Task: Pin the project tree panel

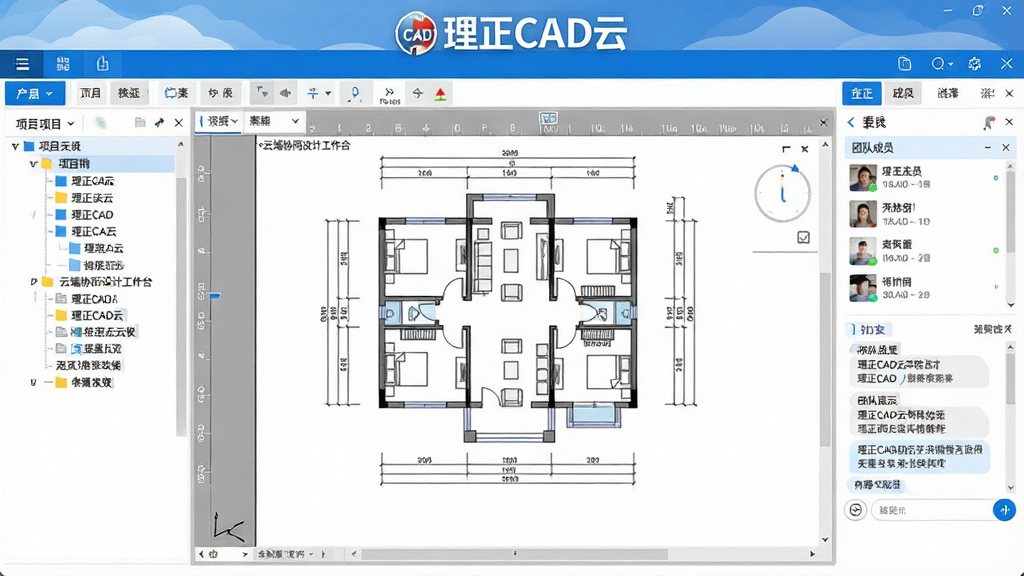Action: (x=159, y=122)
